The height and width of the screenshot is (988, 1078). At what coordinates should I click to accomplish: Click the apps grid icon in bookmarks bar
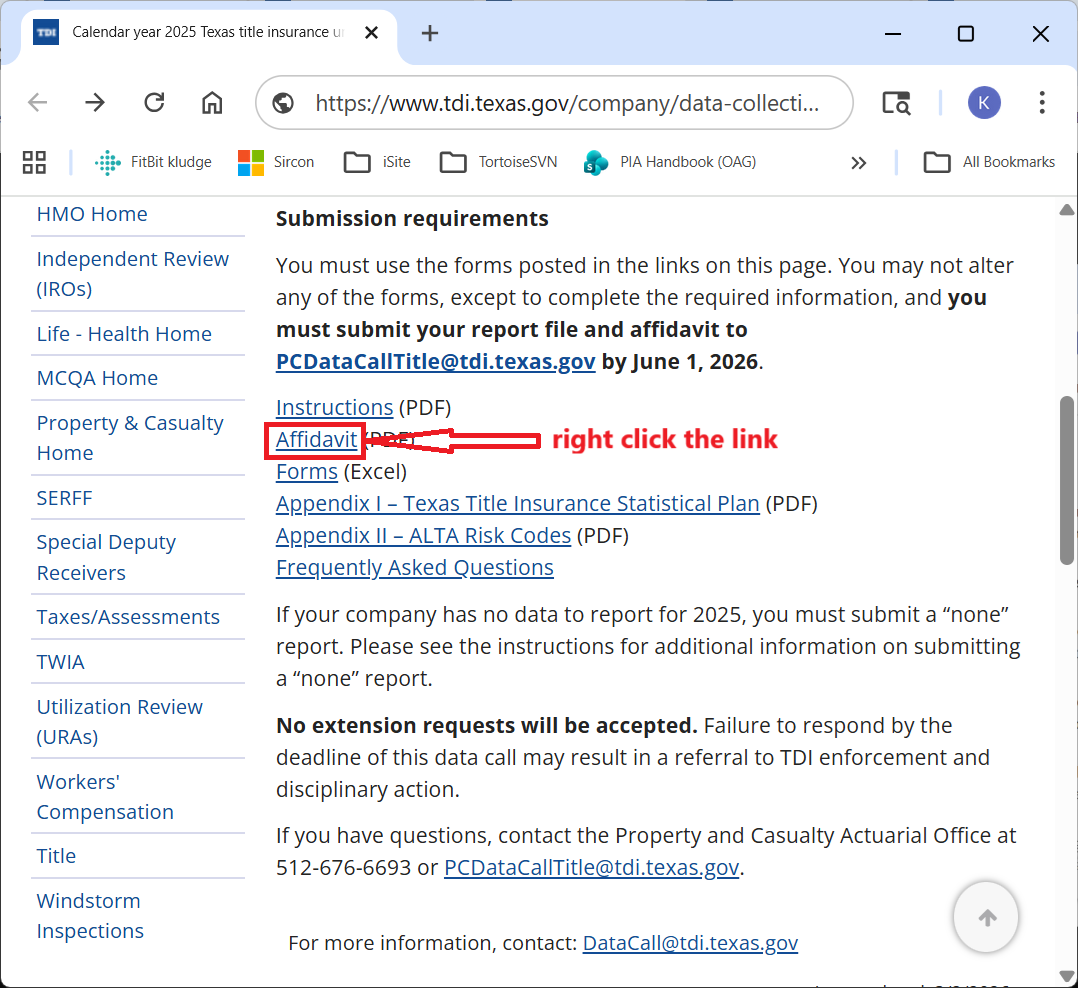click(x=34, y=162)
